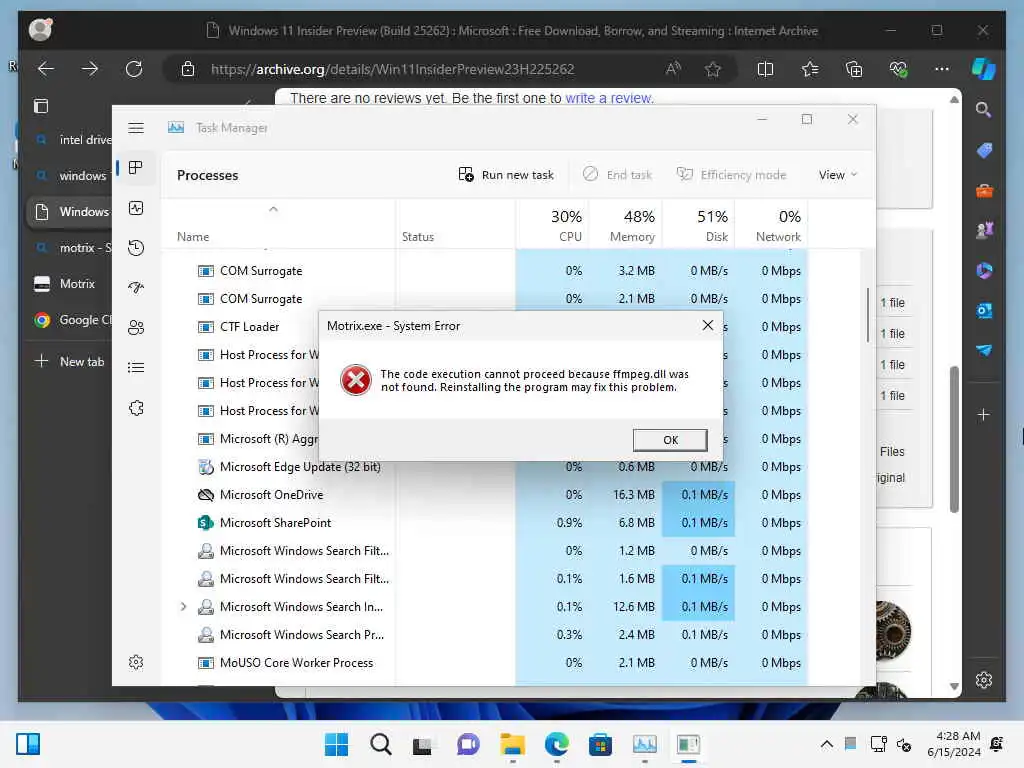
Task: Add sidebar app with plus icon
Action: coord(984,415)
